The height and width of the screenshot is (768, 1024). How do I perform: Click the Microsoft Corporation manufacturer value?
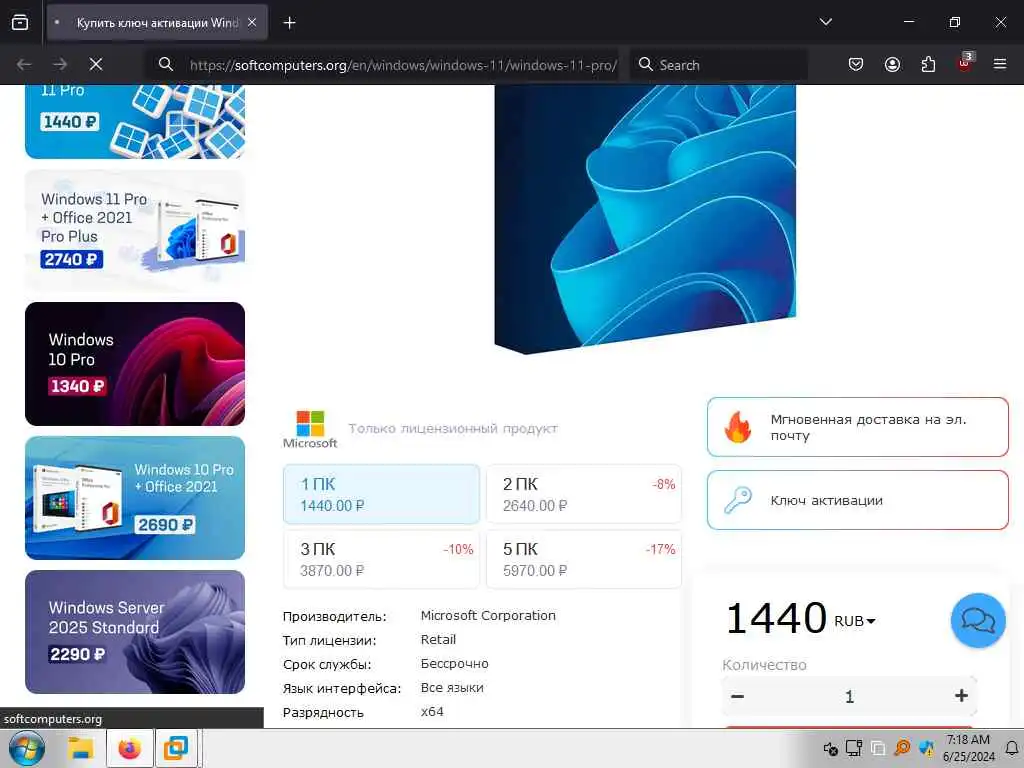click(x=488, y=616)
